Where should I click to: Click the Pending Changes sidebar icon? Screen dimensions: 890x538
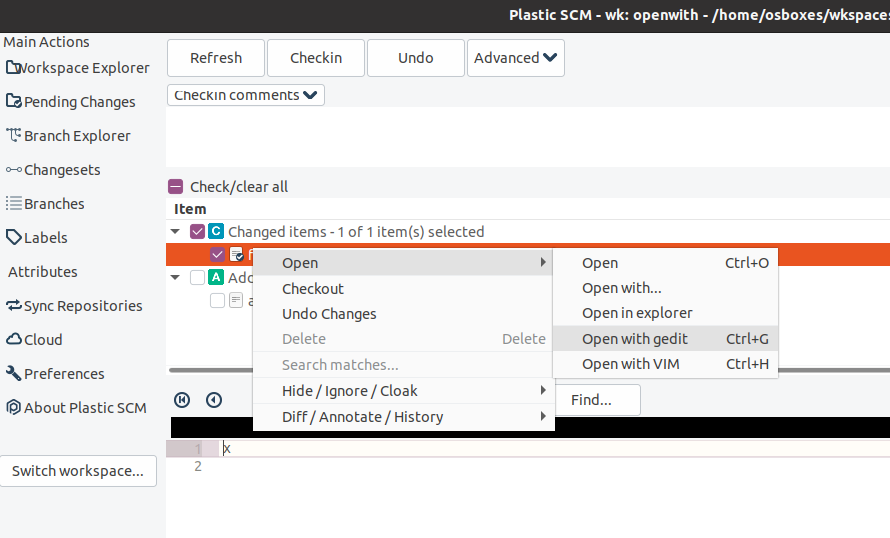click(14, 101)
